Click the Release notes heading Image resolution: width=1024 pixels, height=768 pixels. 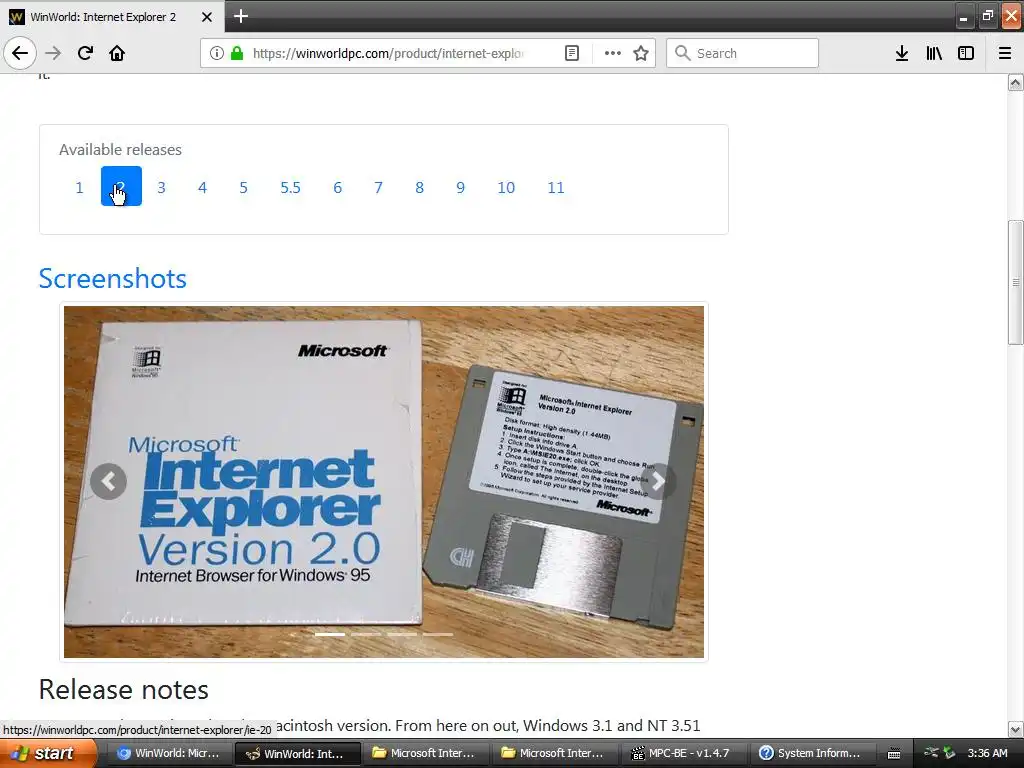123,690
